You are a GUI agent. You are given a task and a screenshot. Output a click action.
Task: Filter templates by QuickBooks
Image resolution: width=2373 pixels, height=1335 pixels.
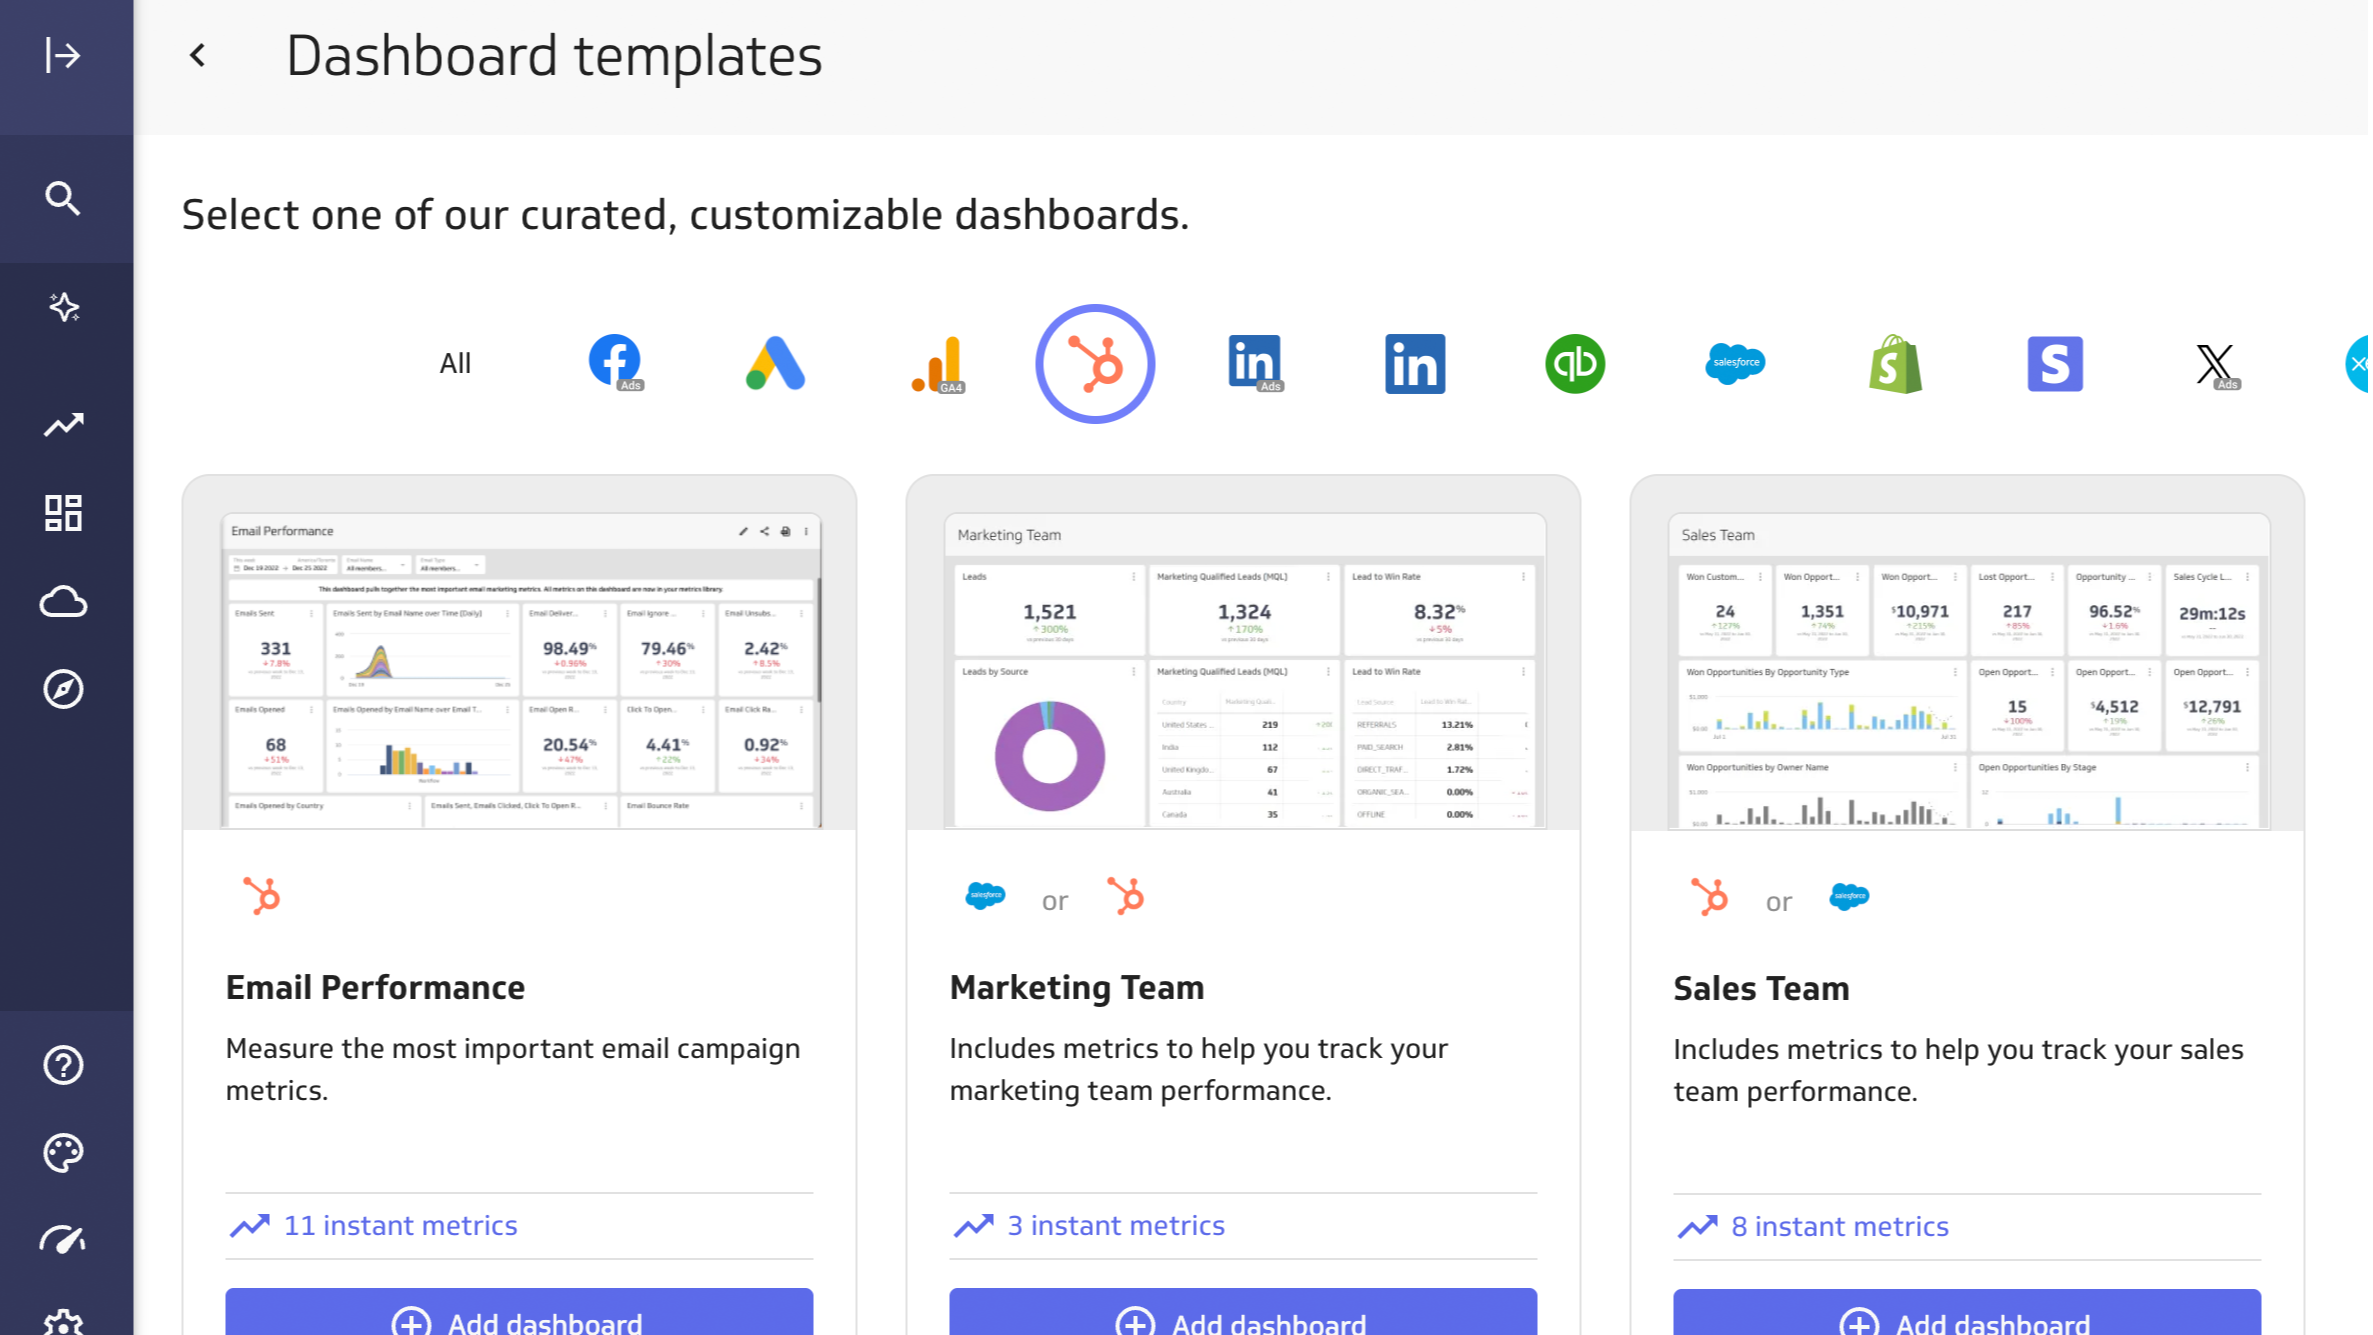click(1575, 363)
